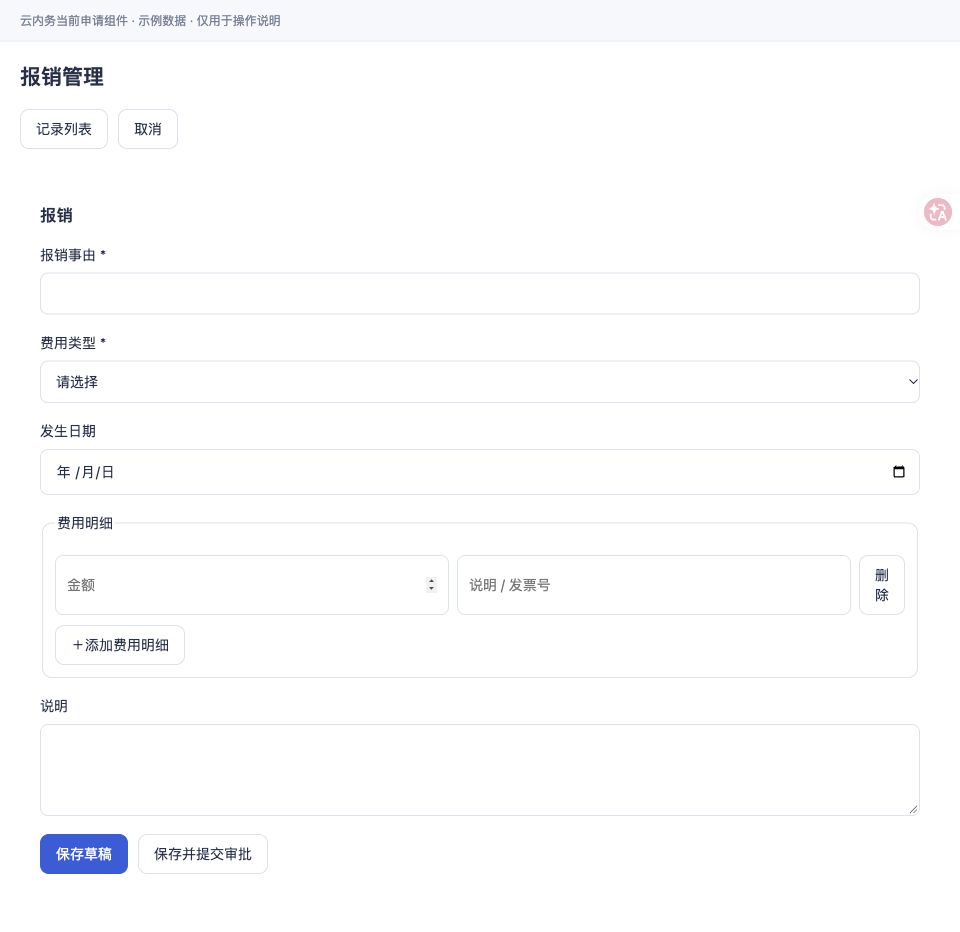The width and height of the screenshot is (960, 932).
Task: Click the top banner text 云内务当前申请组件
Action: point(73,21)
